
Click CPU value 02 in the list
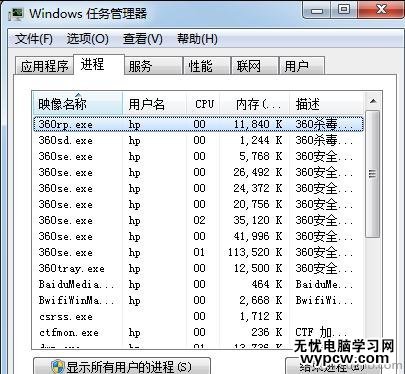point(199,220)
